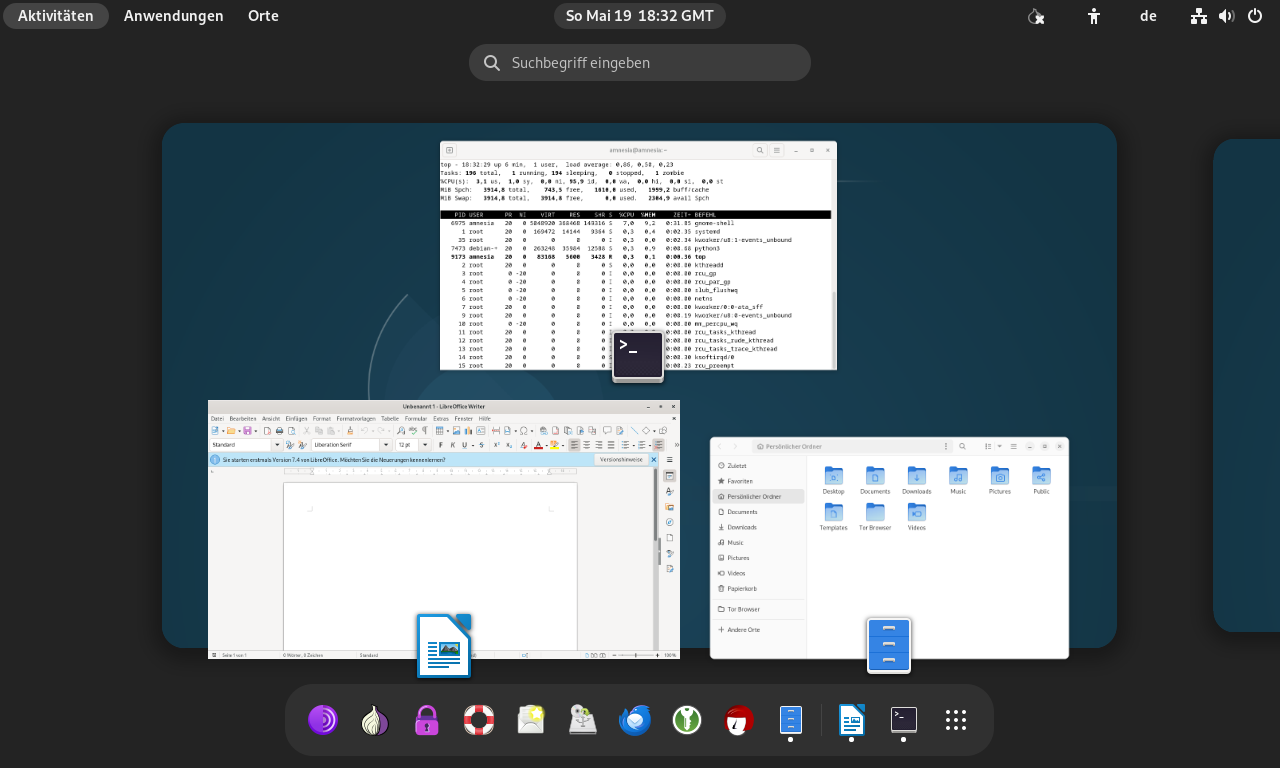Expand highlight color dropdown arrow in Writer
This screenshot has width=1280, height=768.
(x=563, y=445)
